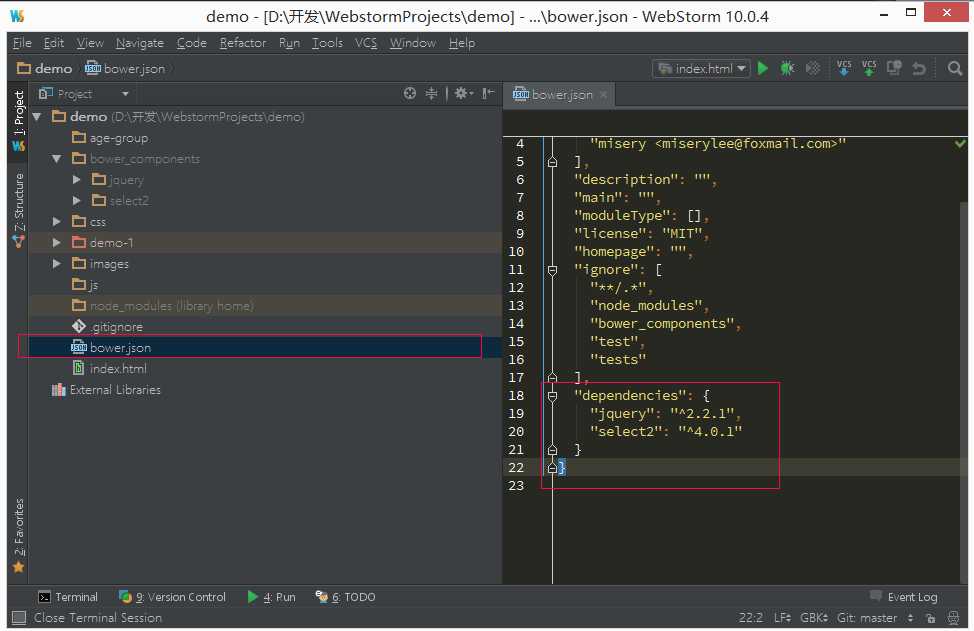Open Version Control tool window
The image size is (974, 631).
coord(173,597)
